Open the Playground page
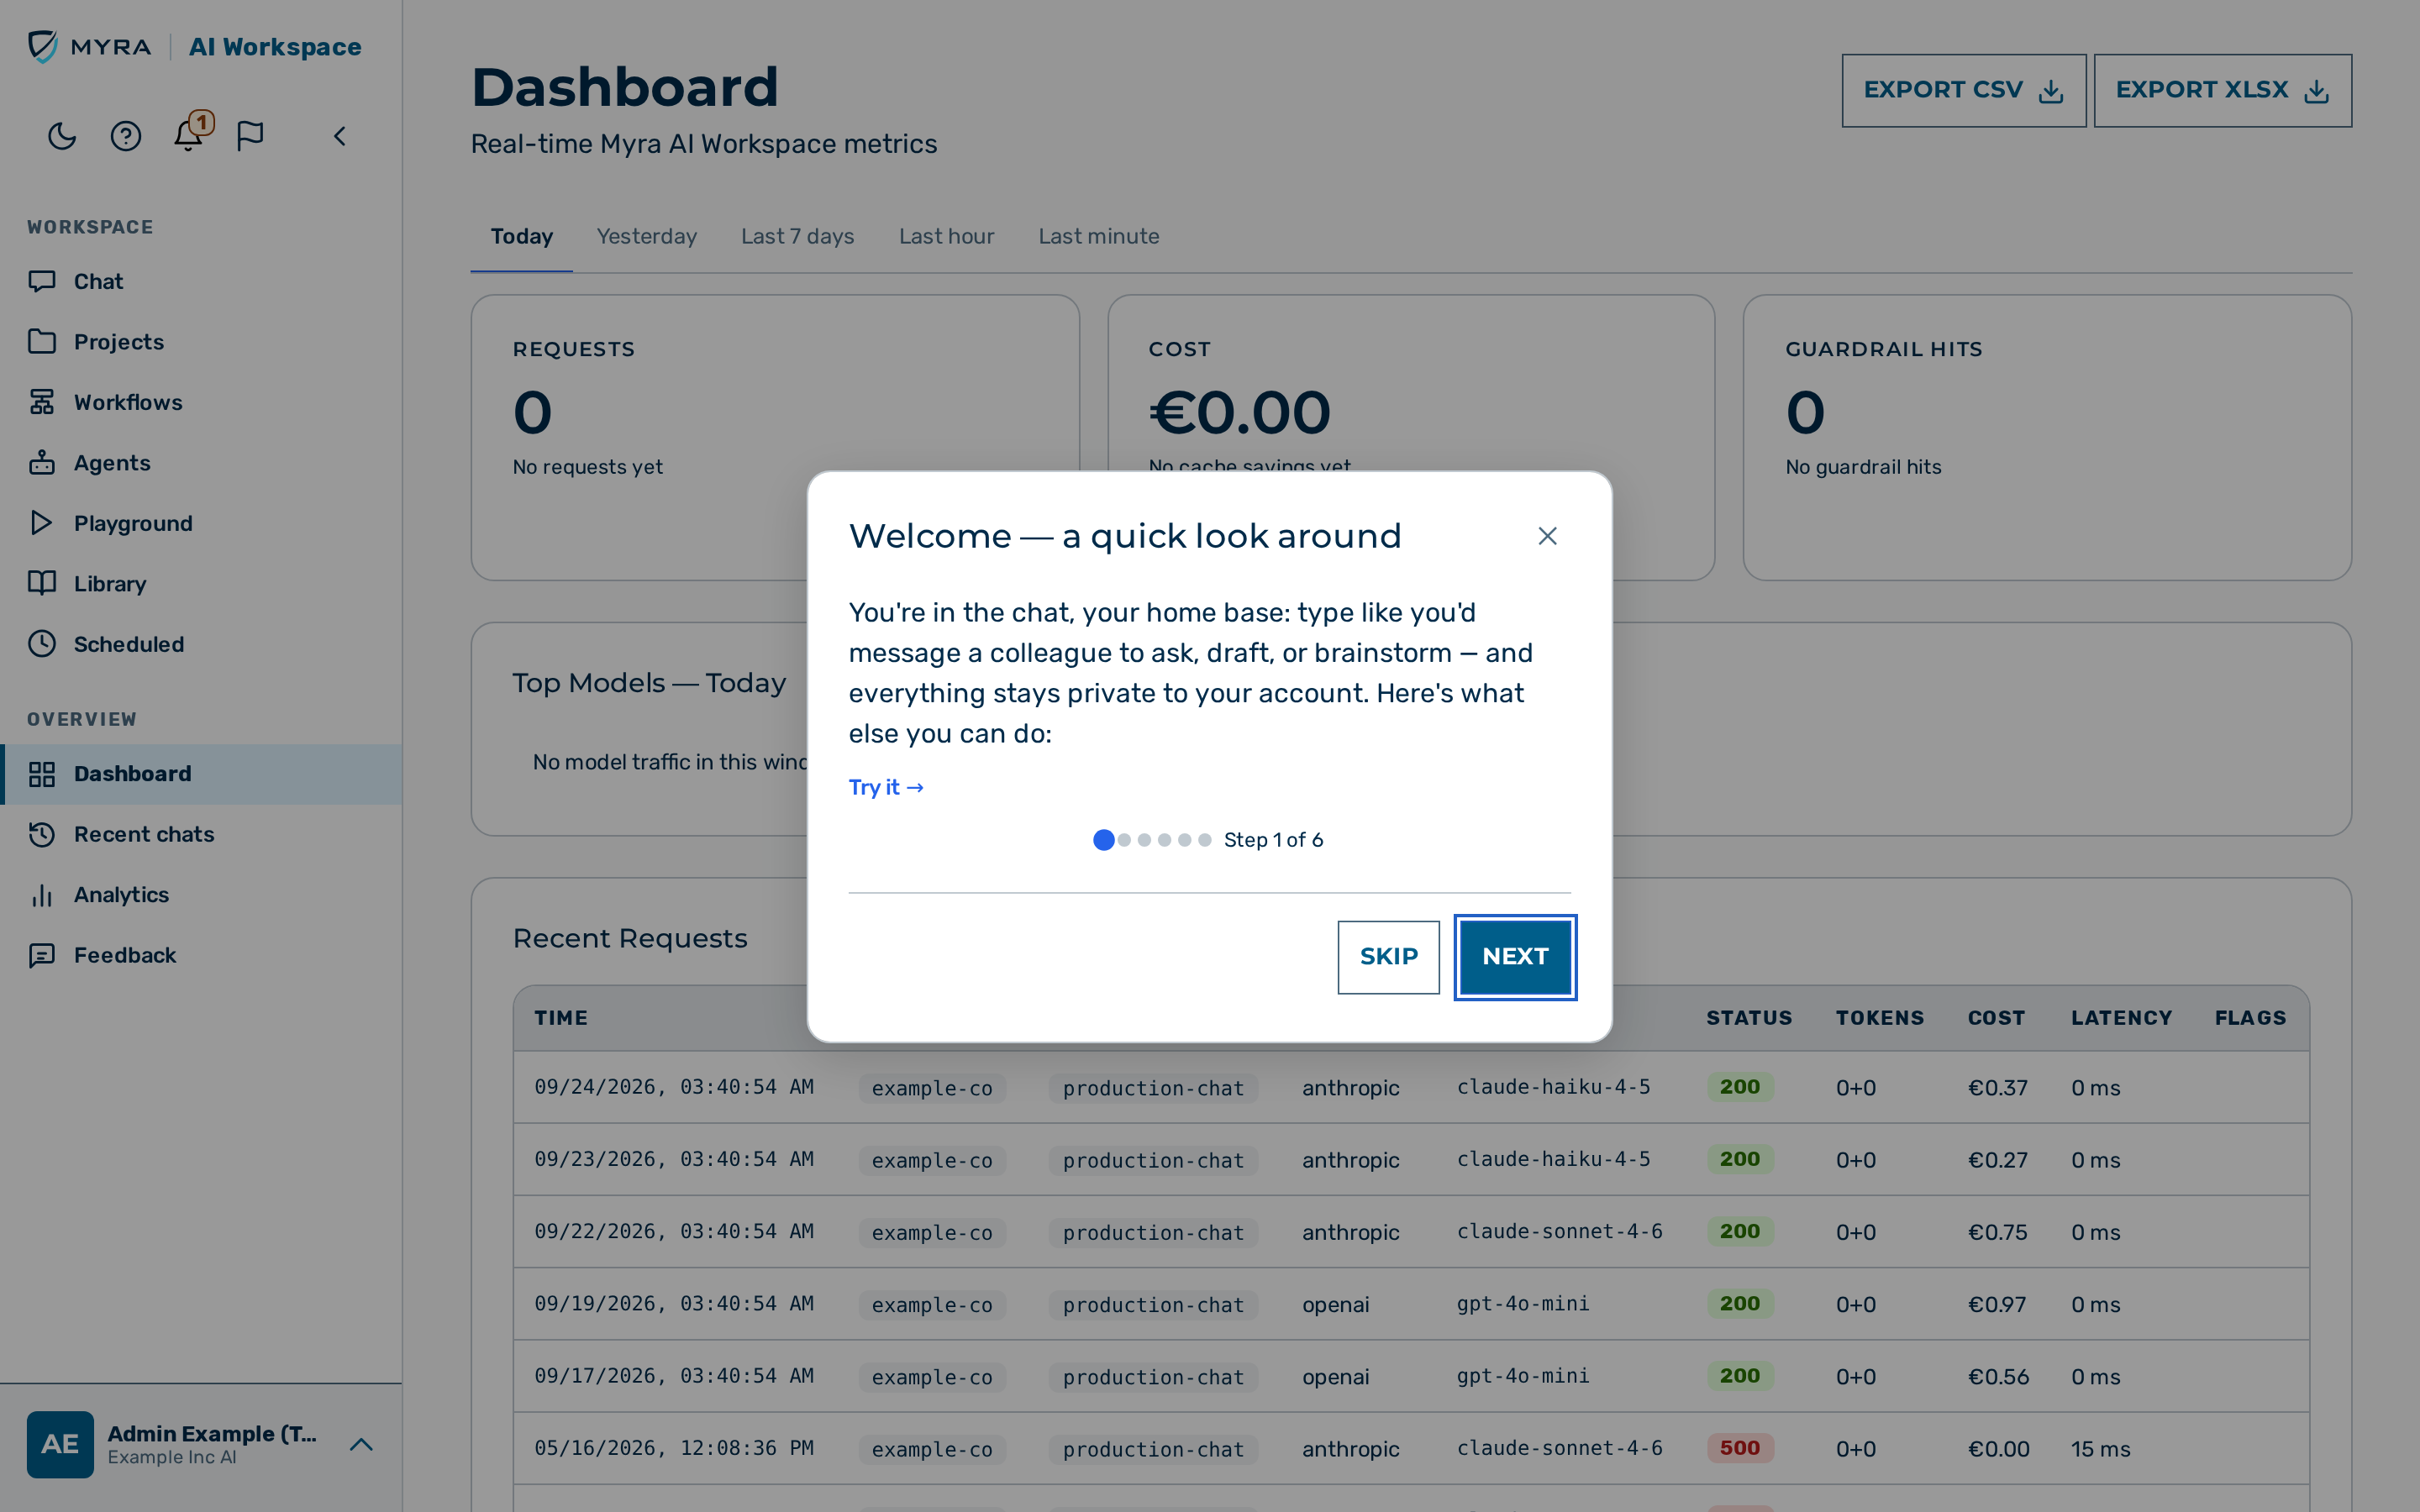This screenshot has height=1512, width=2420. click(201, 523)
